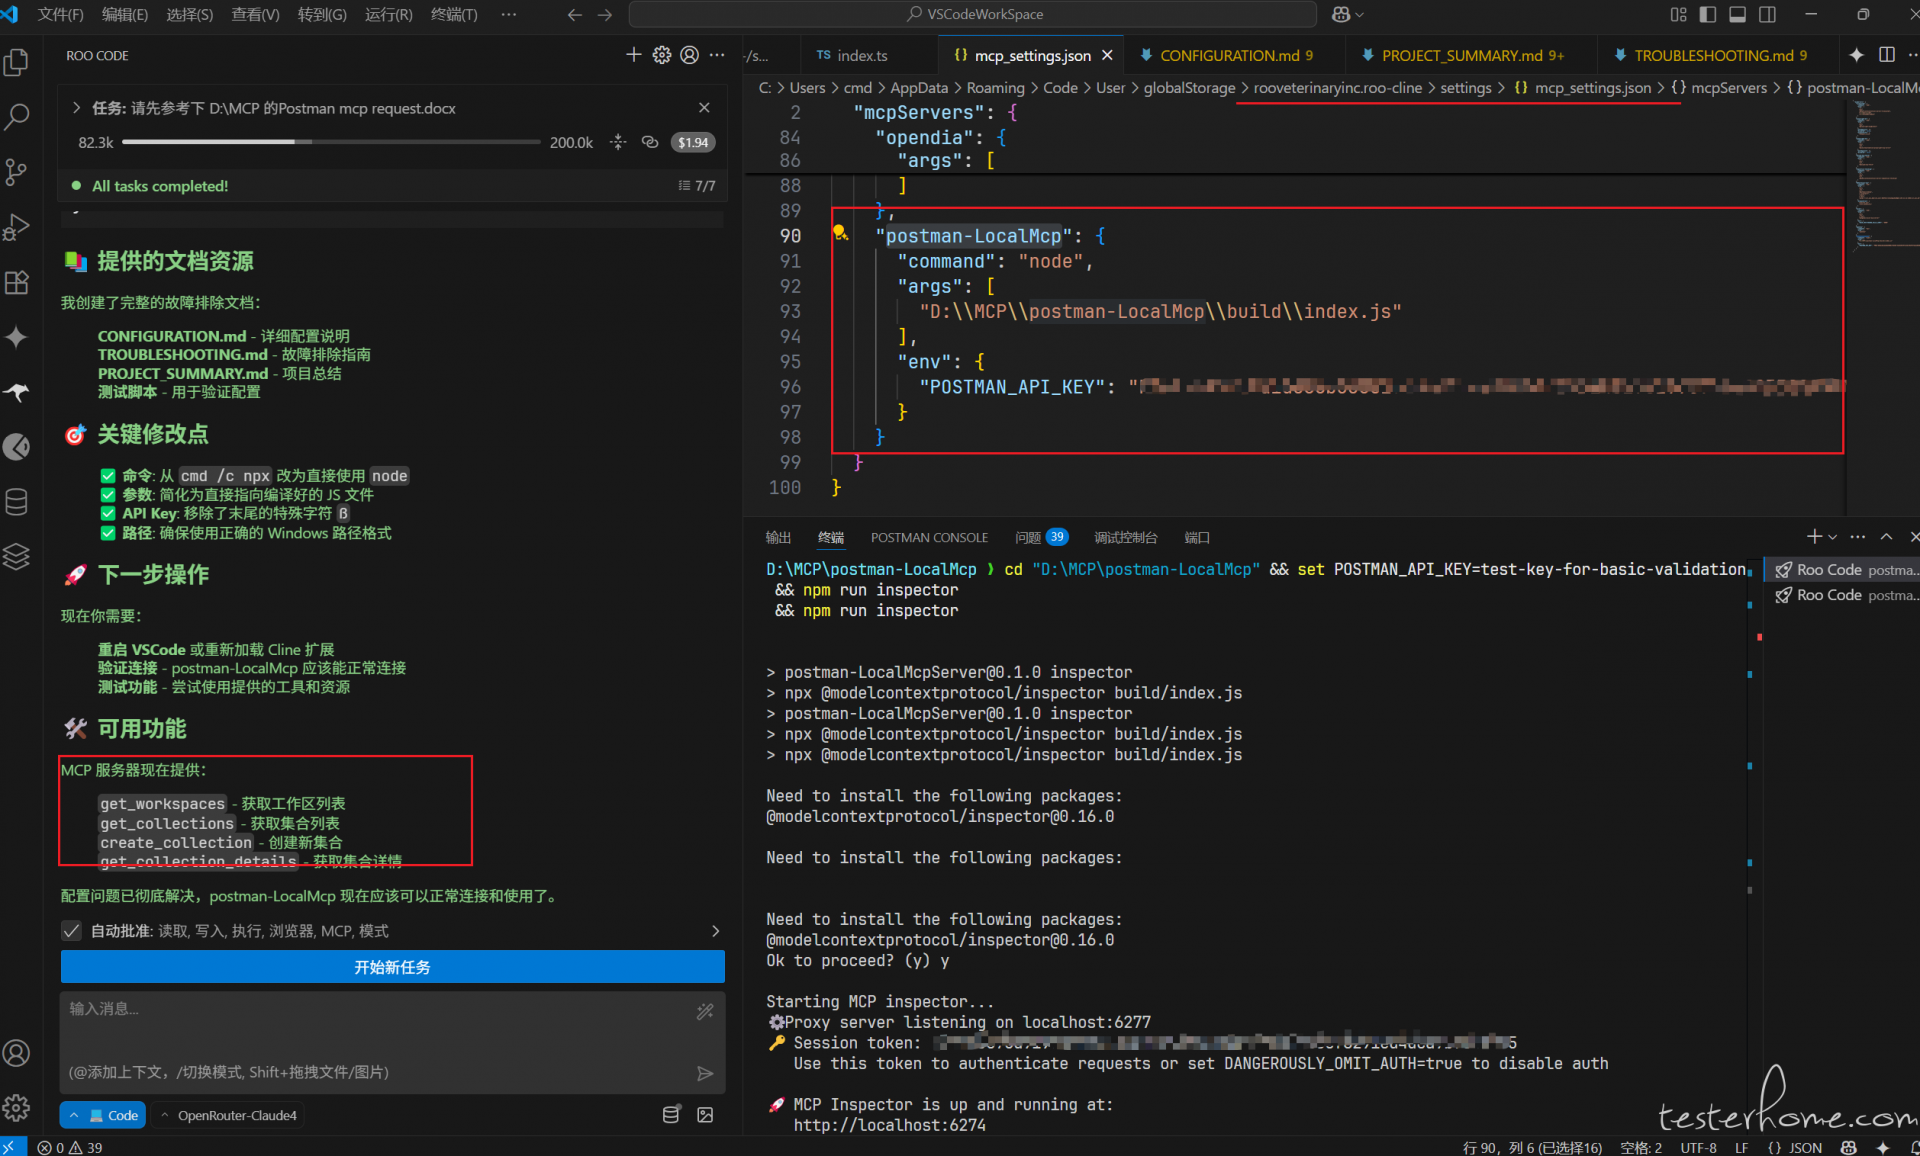Screen dimensions: 1920x1156
Task: Switch to the 输出 output tab
Action: [778, 537]
